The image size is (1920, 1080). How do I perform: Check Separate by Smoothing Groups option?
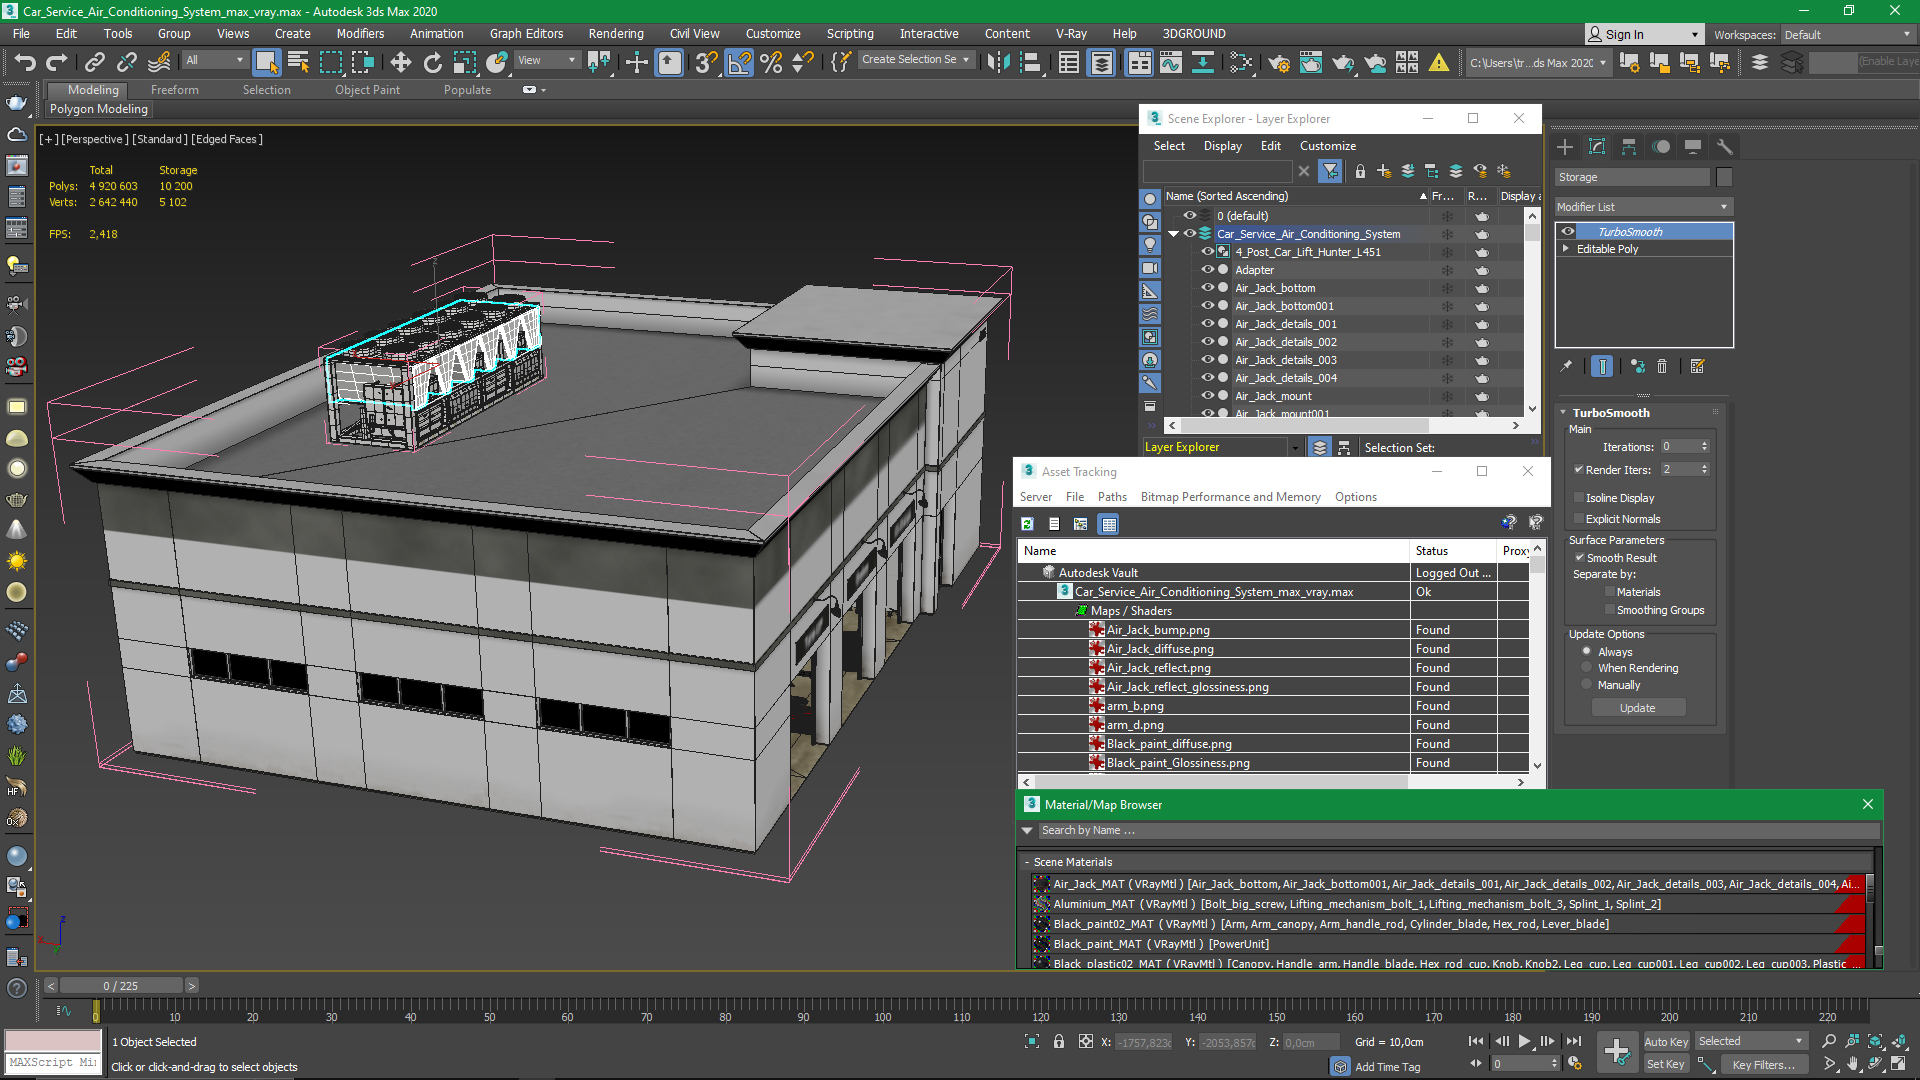[x=1610, y=610]
